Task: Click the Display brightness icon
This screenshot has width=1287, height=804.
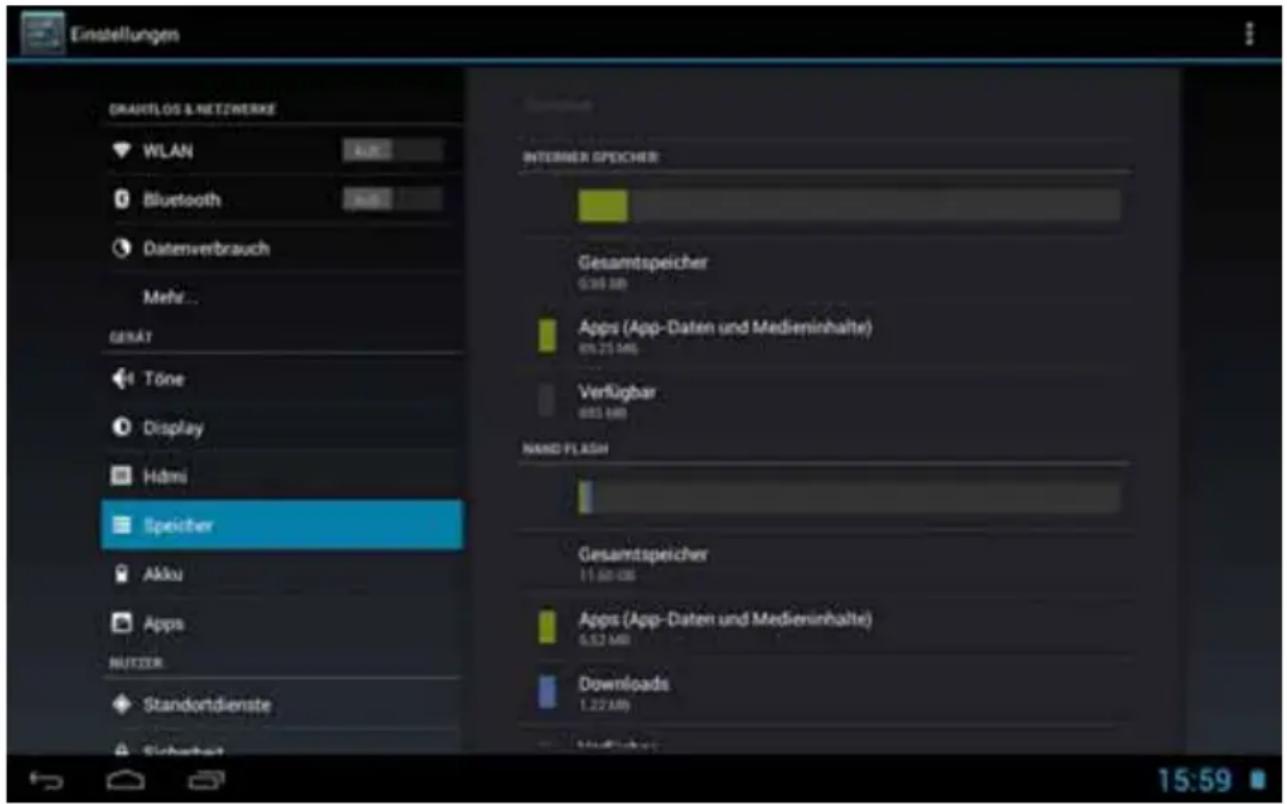Action: pos(122,428)
